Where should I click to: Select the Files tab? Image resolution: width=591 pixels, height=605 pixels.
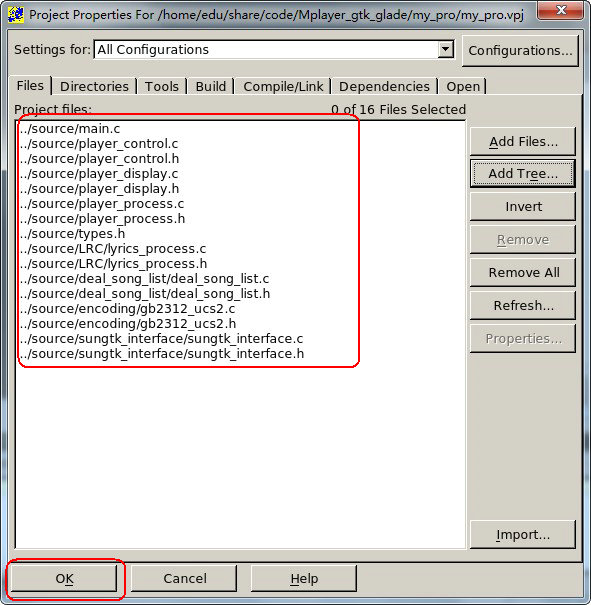click(x=30, y=85)
